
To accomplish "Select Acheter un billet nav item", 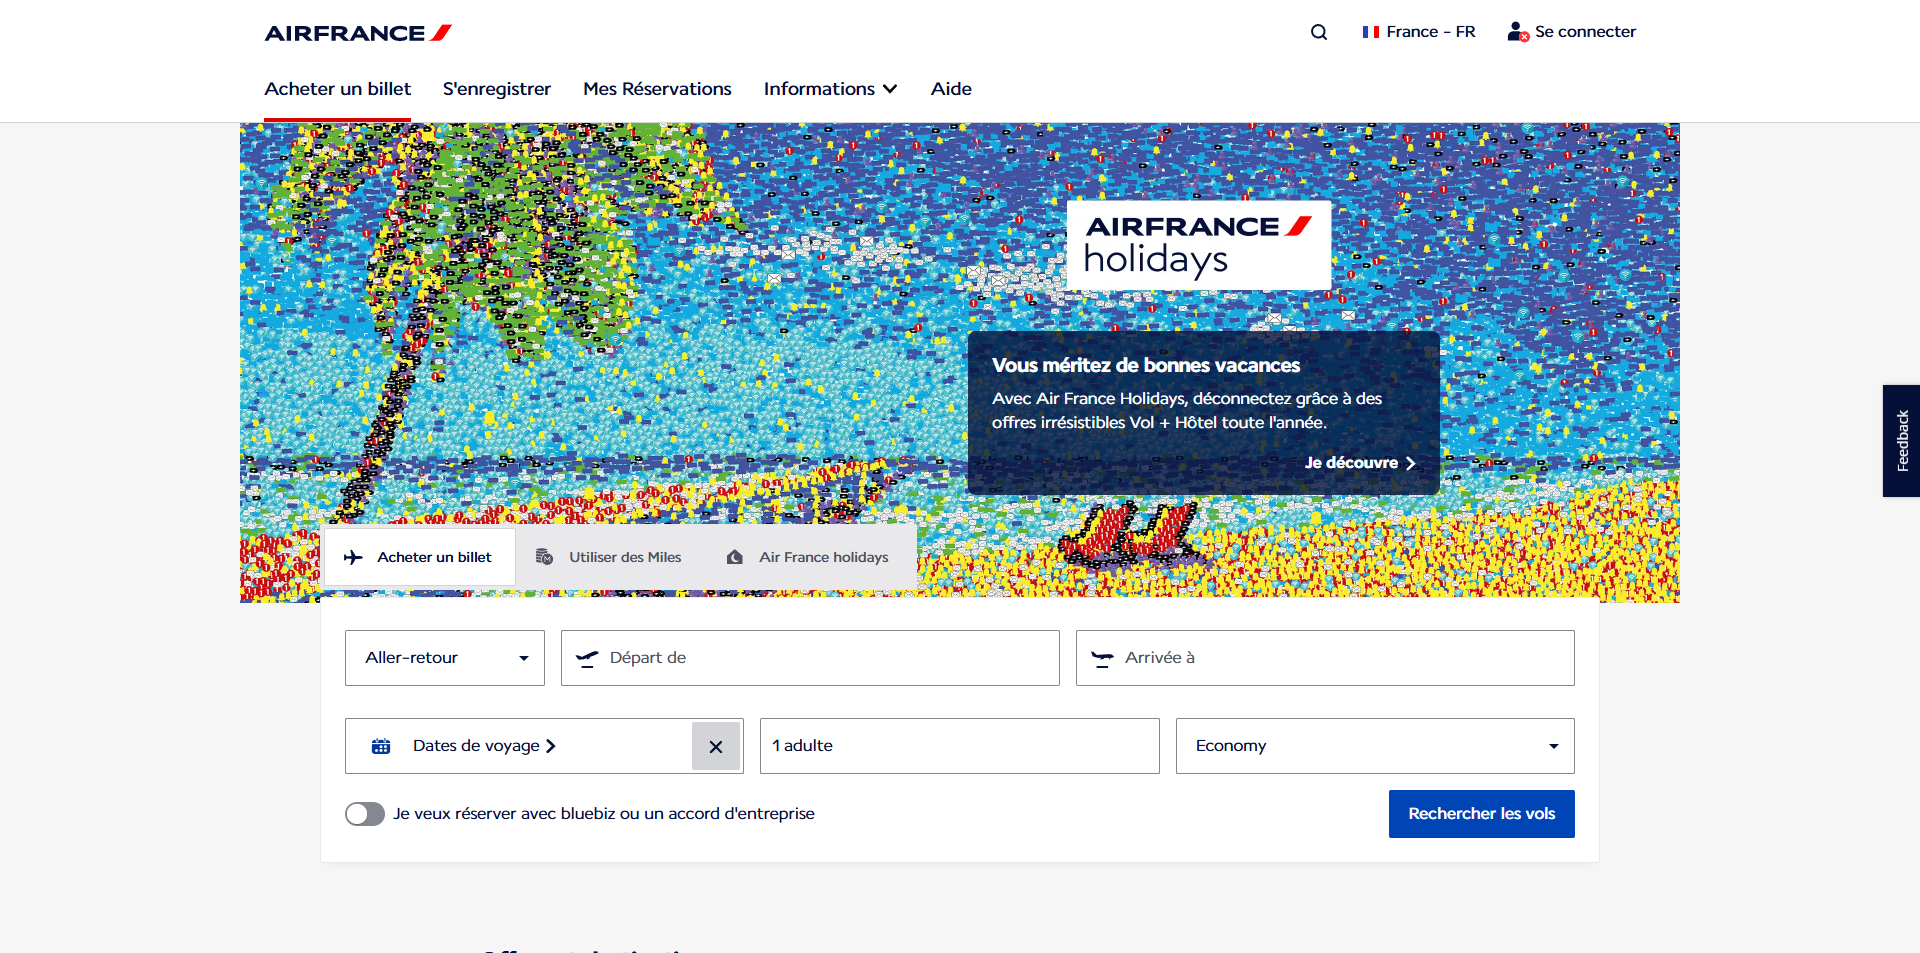I will 338,89.
